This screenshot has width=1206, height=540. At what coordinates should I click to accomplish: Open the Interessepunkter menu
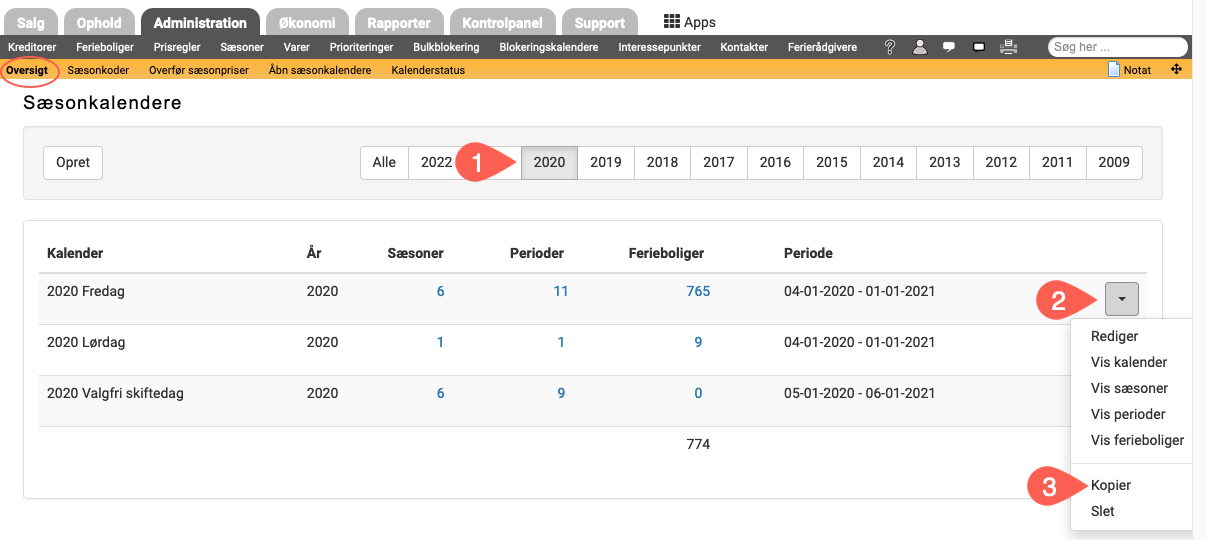tap(659, 47)
